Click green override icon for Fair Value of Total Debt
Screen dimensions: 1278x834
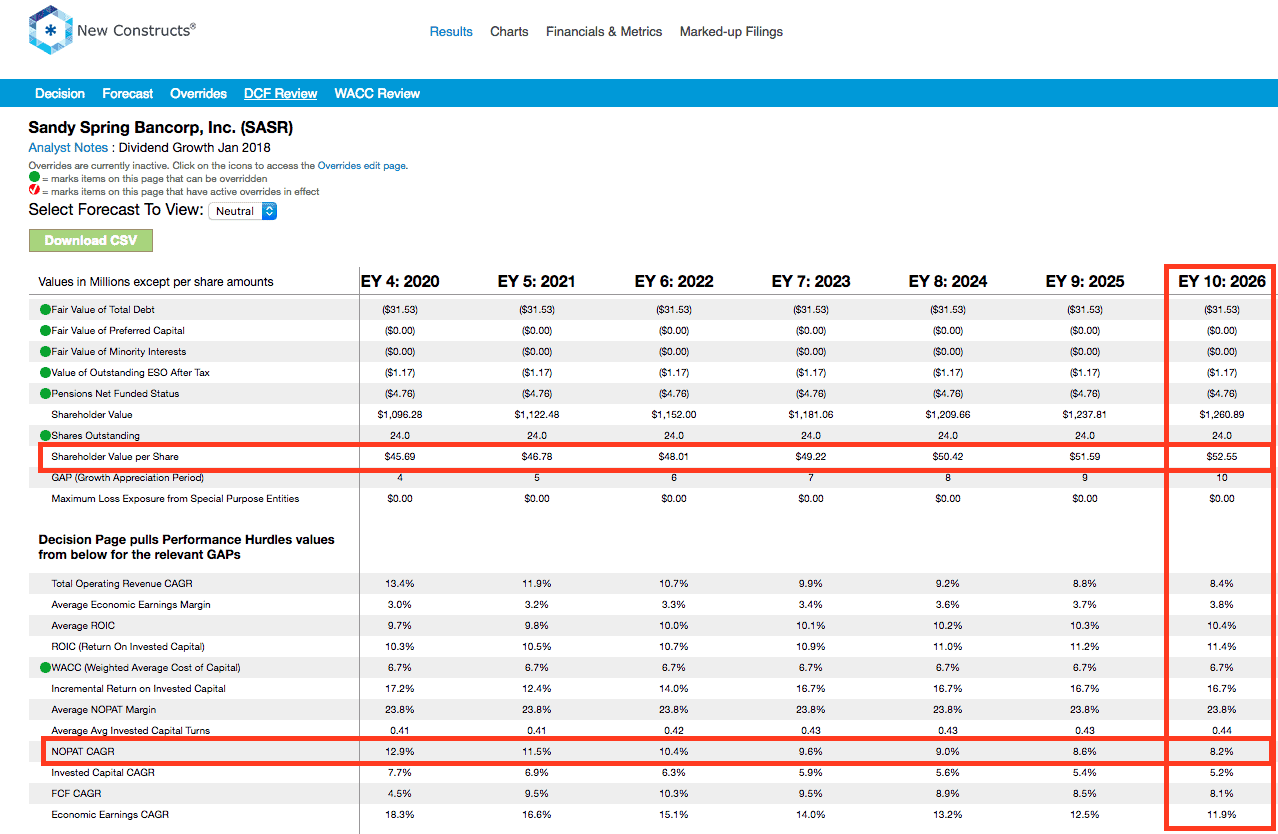45,310
